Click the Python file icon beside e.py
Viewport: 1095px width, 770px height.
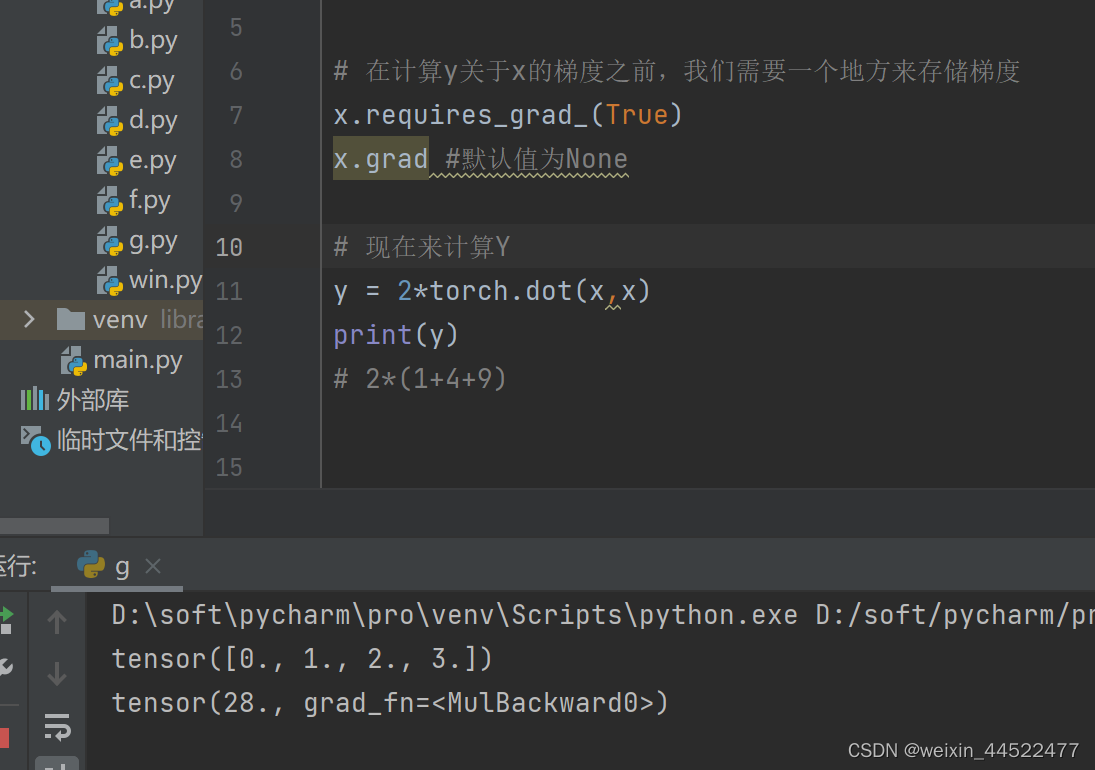[x=110, y=161]
